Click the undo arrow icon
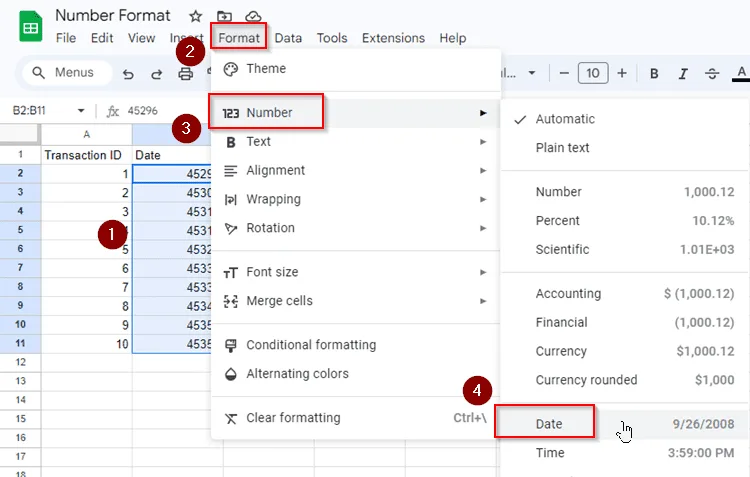 (128, 74)
